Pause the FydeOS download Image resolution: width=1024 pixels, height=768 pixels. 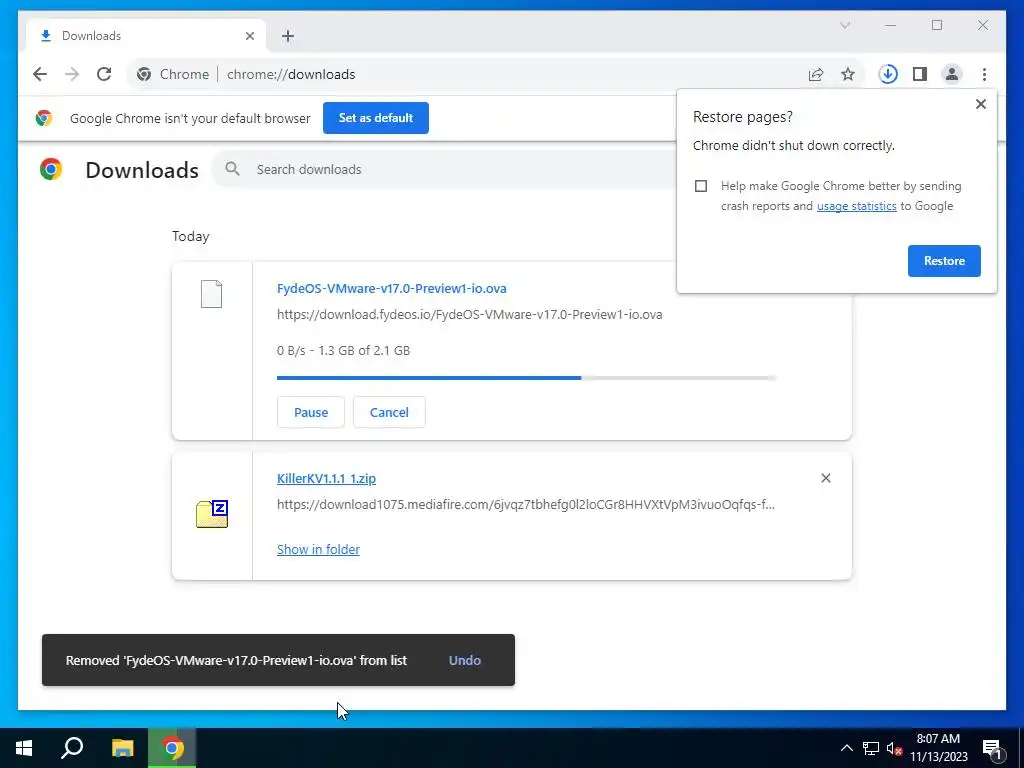point(310,412)
